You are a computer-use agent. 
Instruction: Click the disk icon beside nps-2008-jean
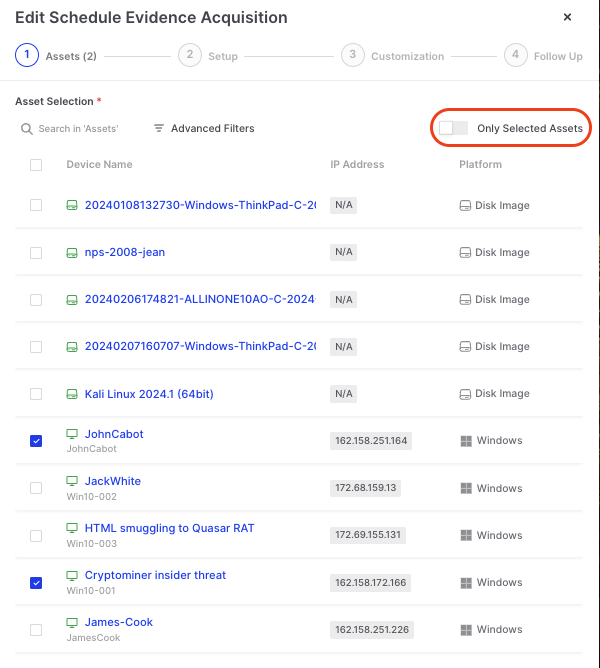(72, 253)
